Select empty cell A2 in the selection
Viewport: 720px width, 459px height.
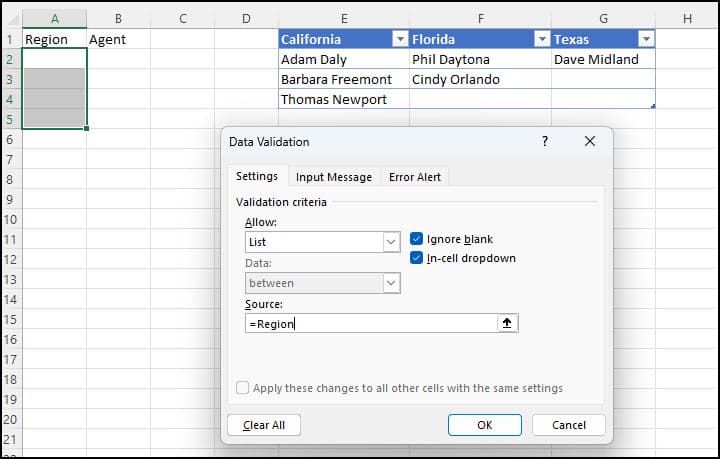(55, 59)
